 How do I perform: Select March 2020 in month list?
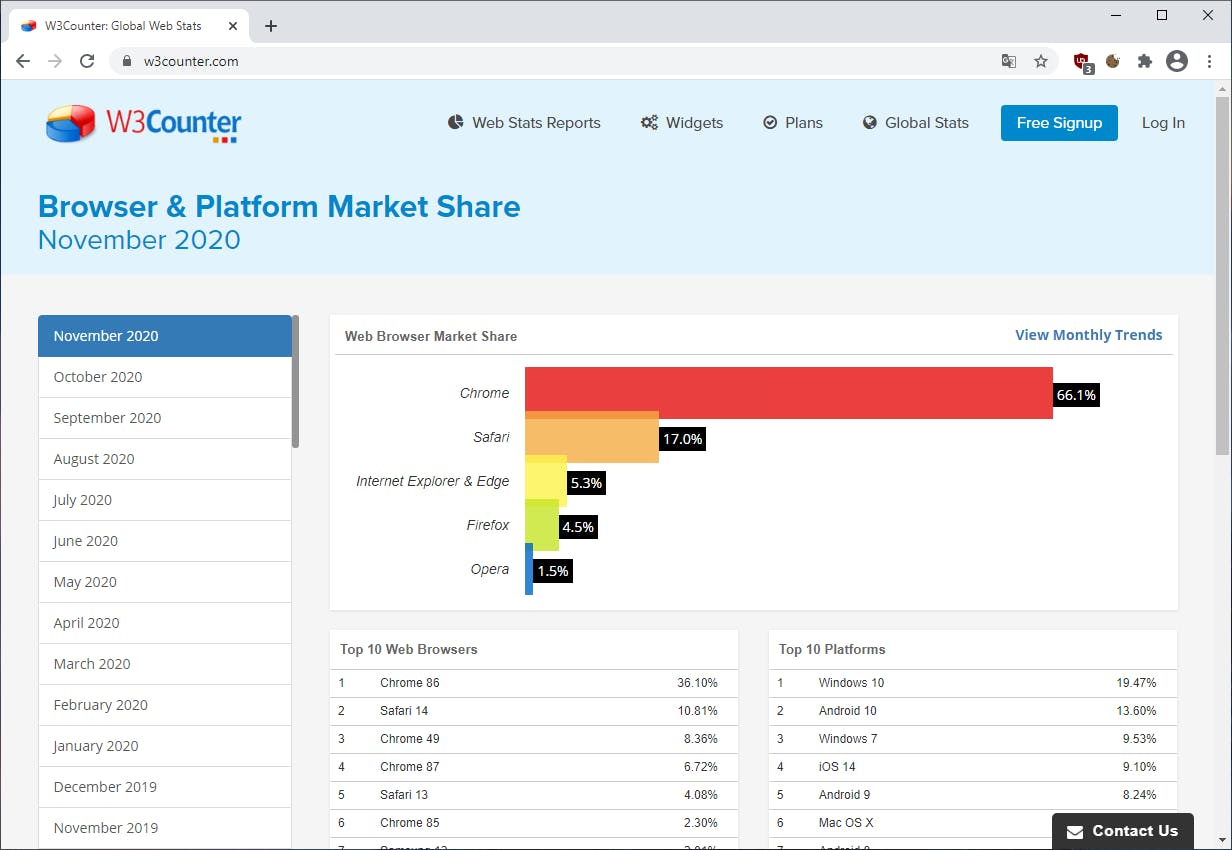(165, 664)
